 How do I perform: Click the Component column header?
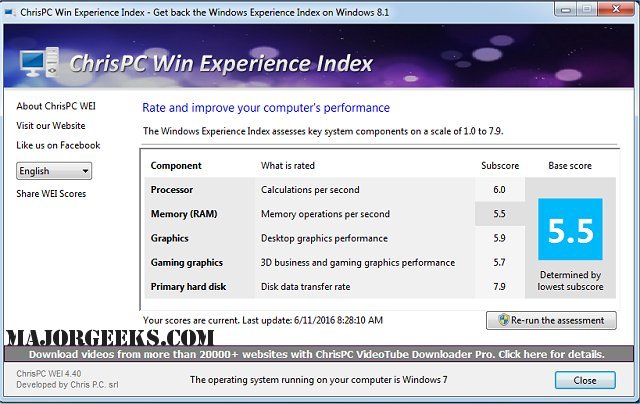176,166
